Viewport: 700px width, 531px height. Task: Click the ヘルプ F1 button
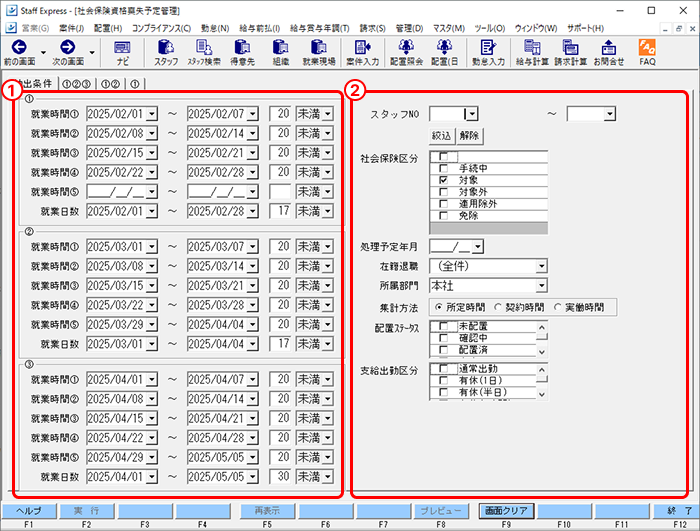[x=29, y=511]
